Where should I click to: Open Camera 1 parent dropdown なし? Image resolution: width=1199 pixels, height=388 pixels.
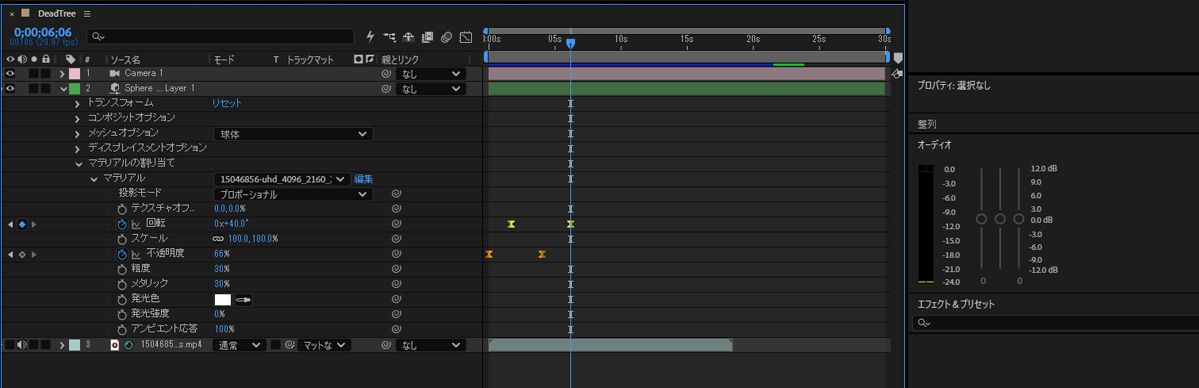[x=431, y=73]
